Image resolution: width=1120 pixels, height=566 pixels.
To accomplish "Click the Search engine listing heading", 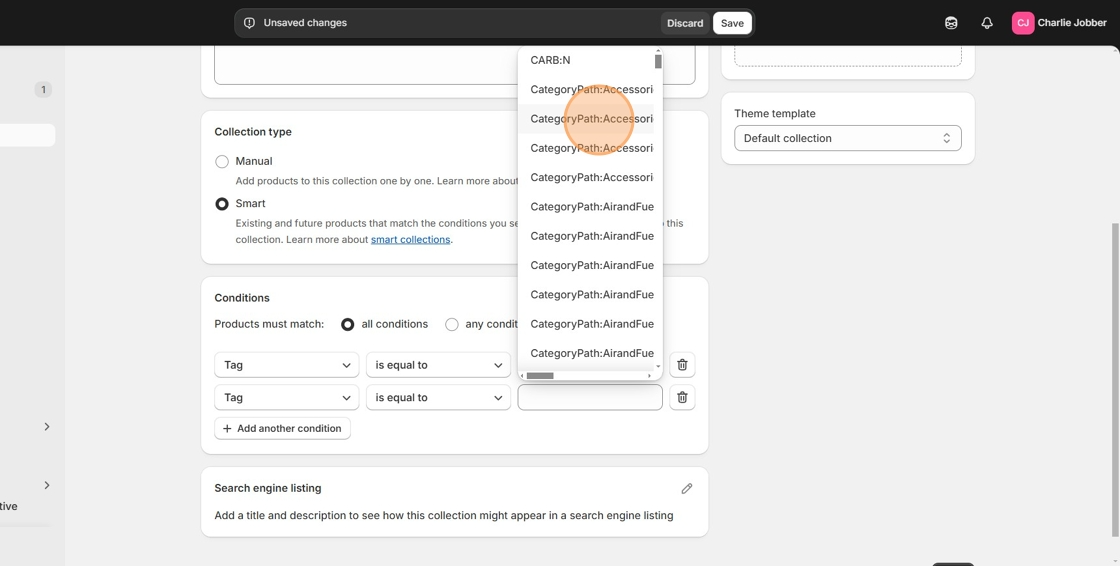I will pyautogui.click(x=268, y=488).
